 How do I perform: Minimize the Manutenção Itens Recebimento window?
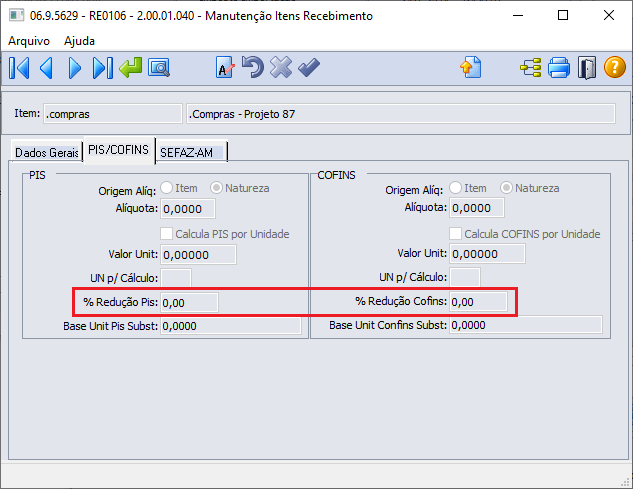coord(518,16)
